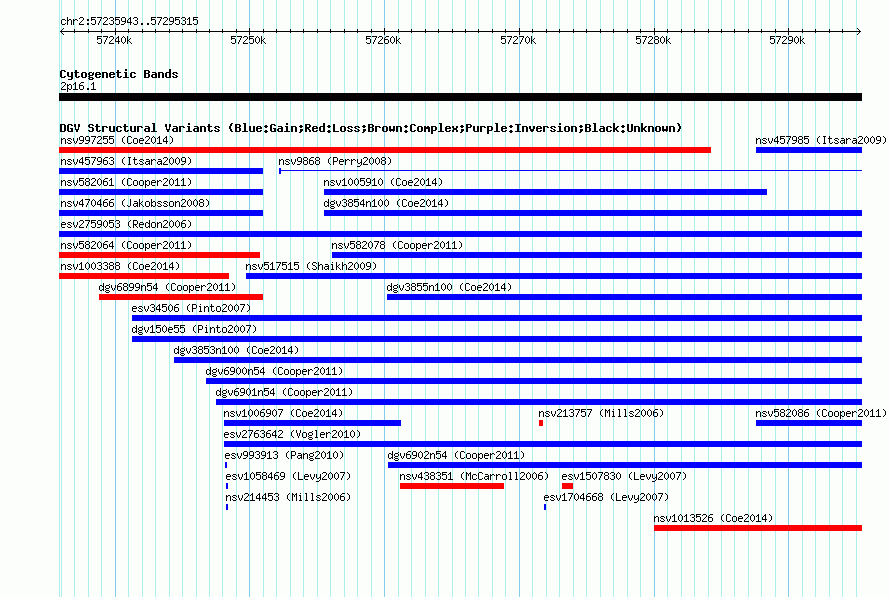Viewport: 890px width, 597px height.
Task: Open nsv517515 (Shaikh2009) label
Action: pyautogui.click(x=311, y=266)
